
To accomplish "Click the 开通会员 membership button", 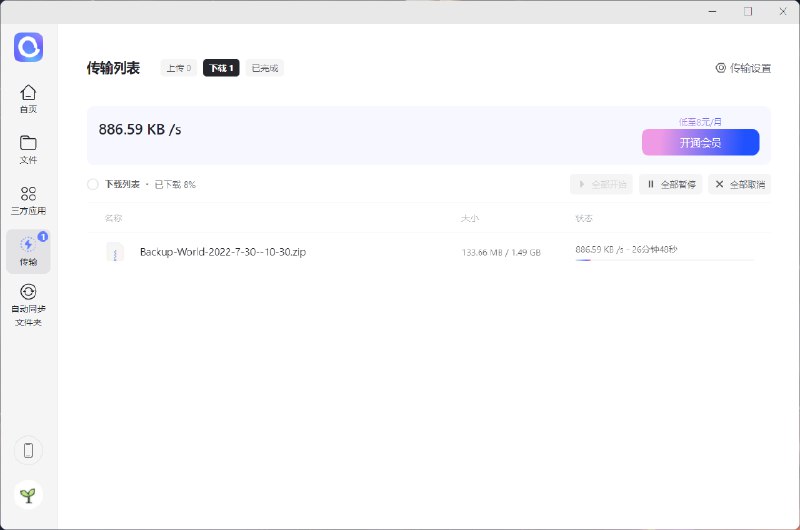I will pos(700,143).
